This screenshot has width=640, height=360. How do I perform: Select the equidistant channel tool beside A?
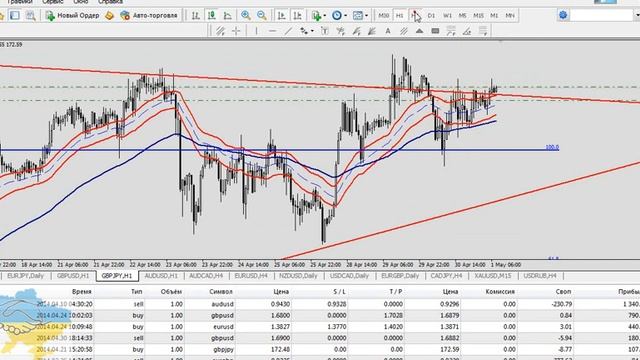(x=404, y=31)
